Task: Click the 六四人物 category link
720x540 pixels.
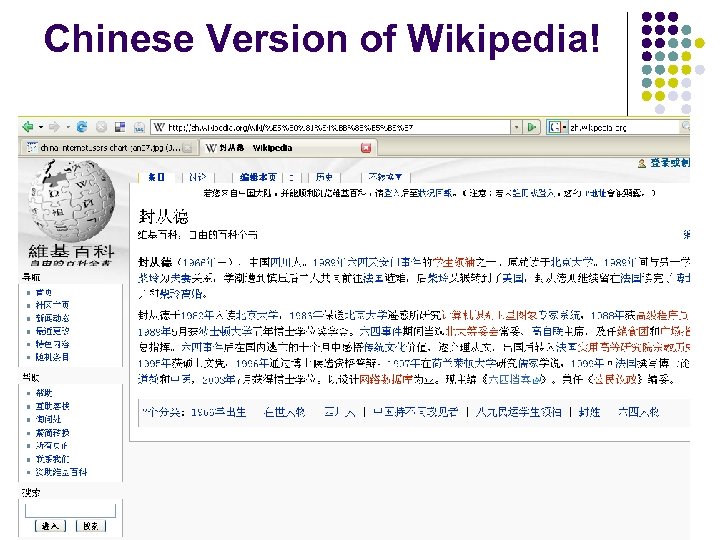Action: tap(638, 412)
